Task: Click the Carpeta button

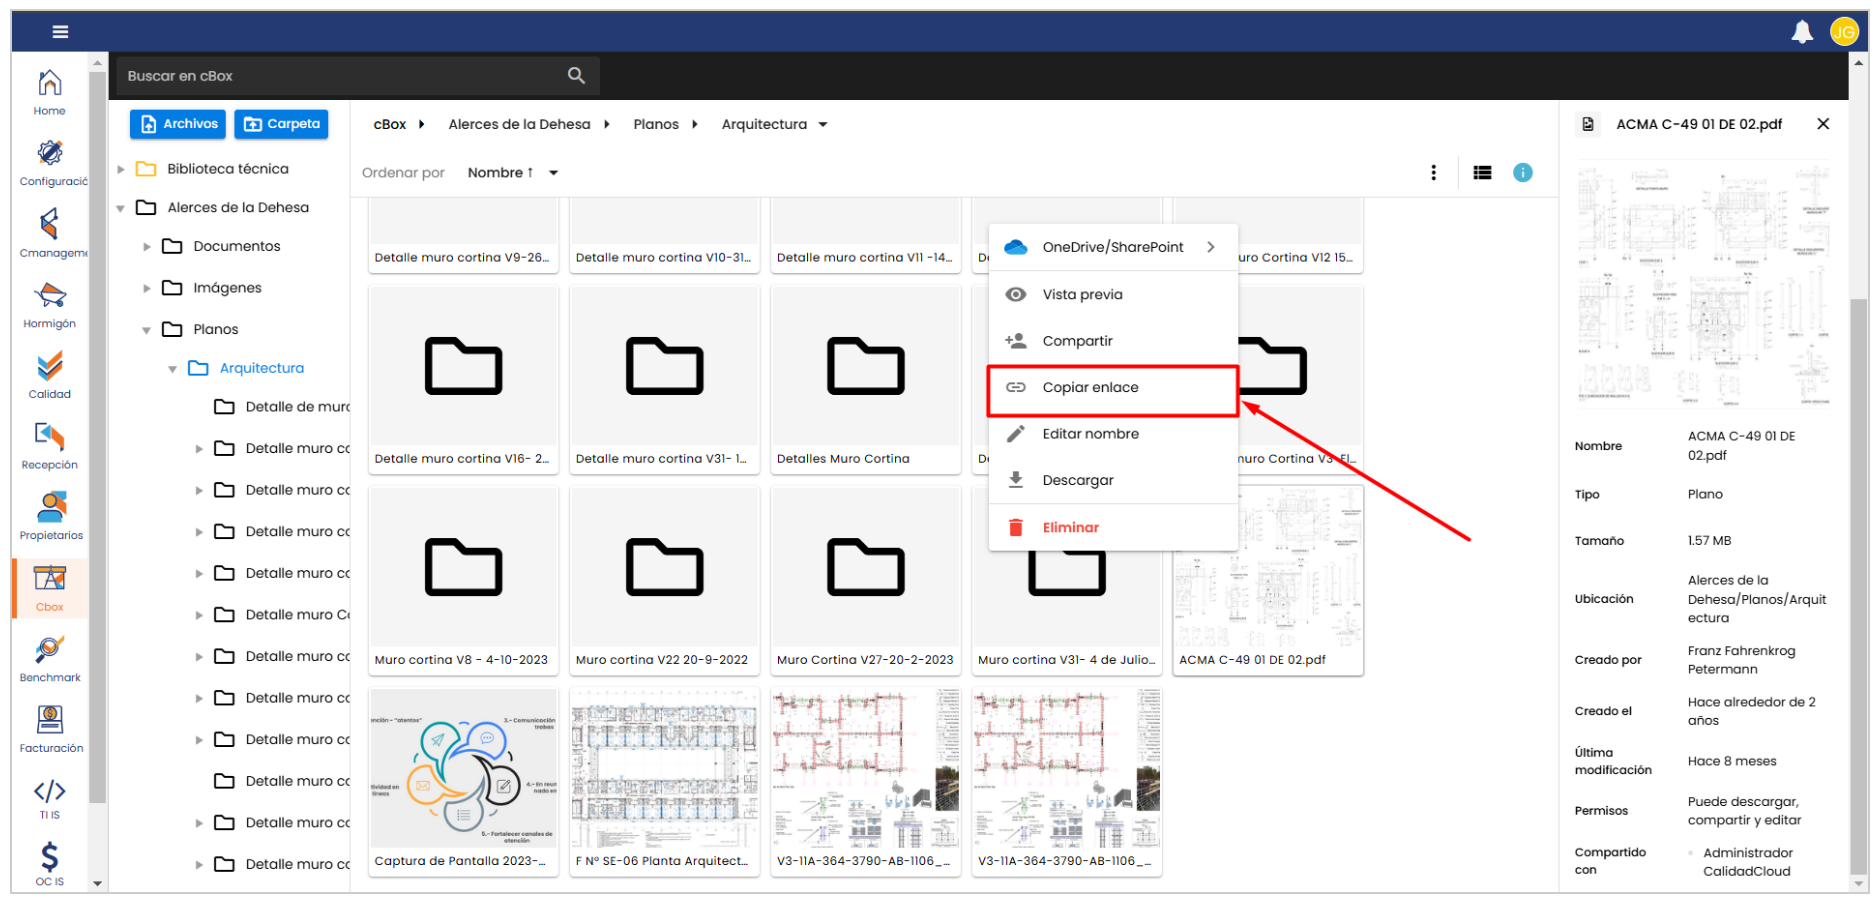Action: tap(281, 124)
